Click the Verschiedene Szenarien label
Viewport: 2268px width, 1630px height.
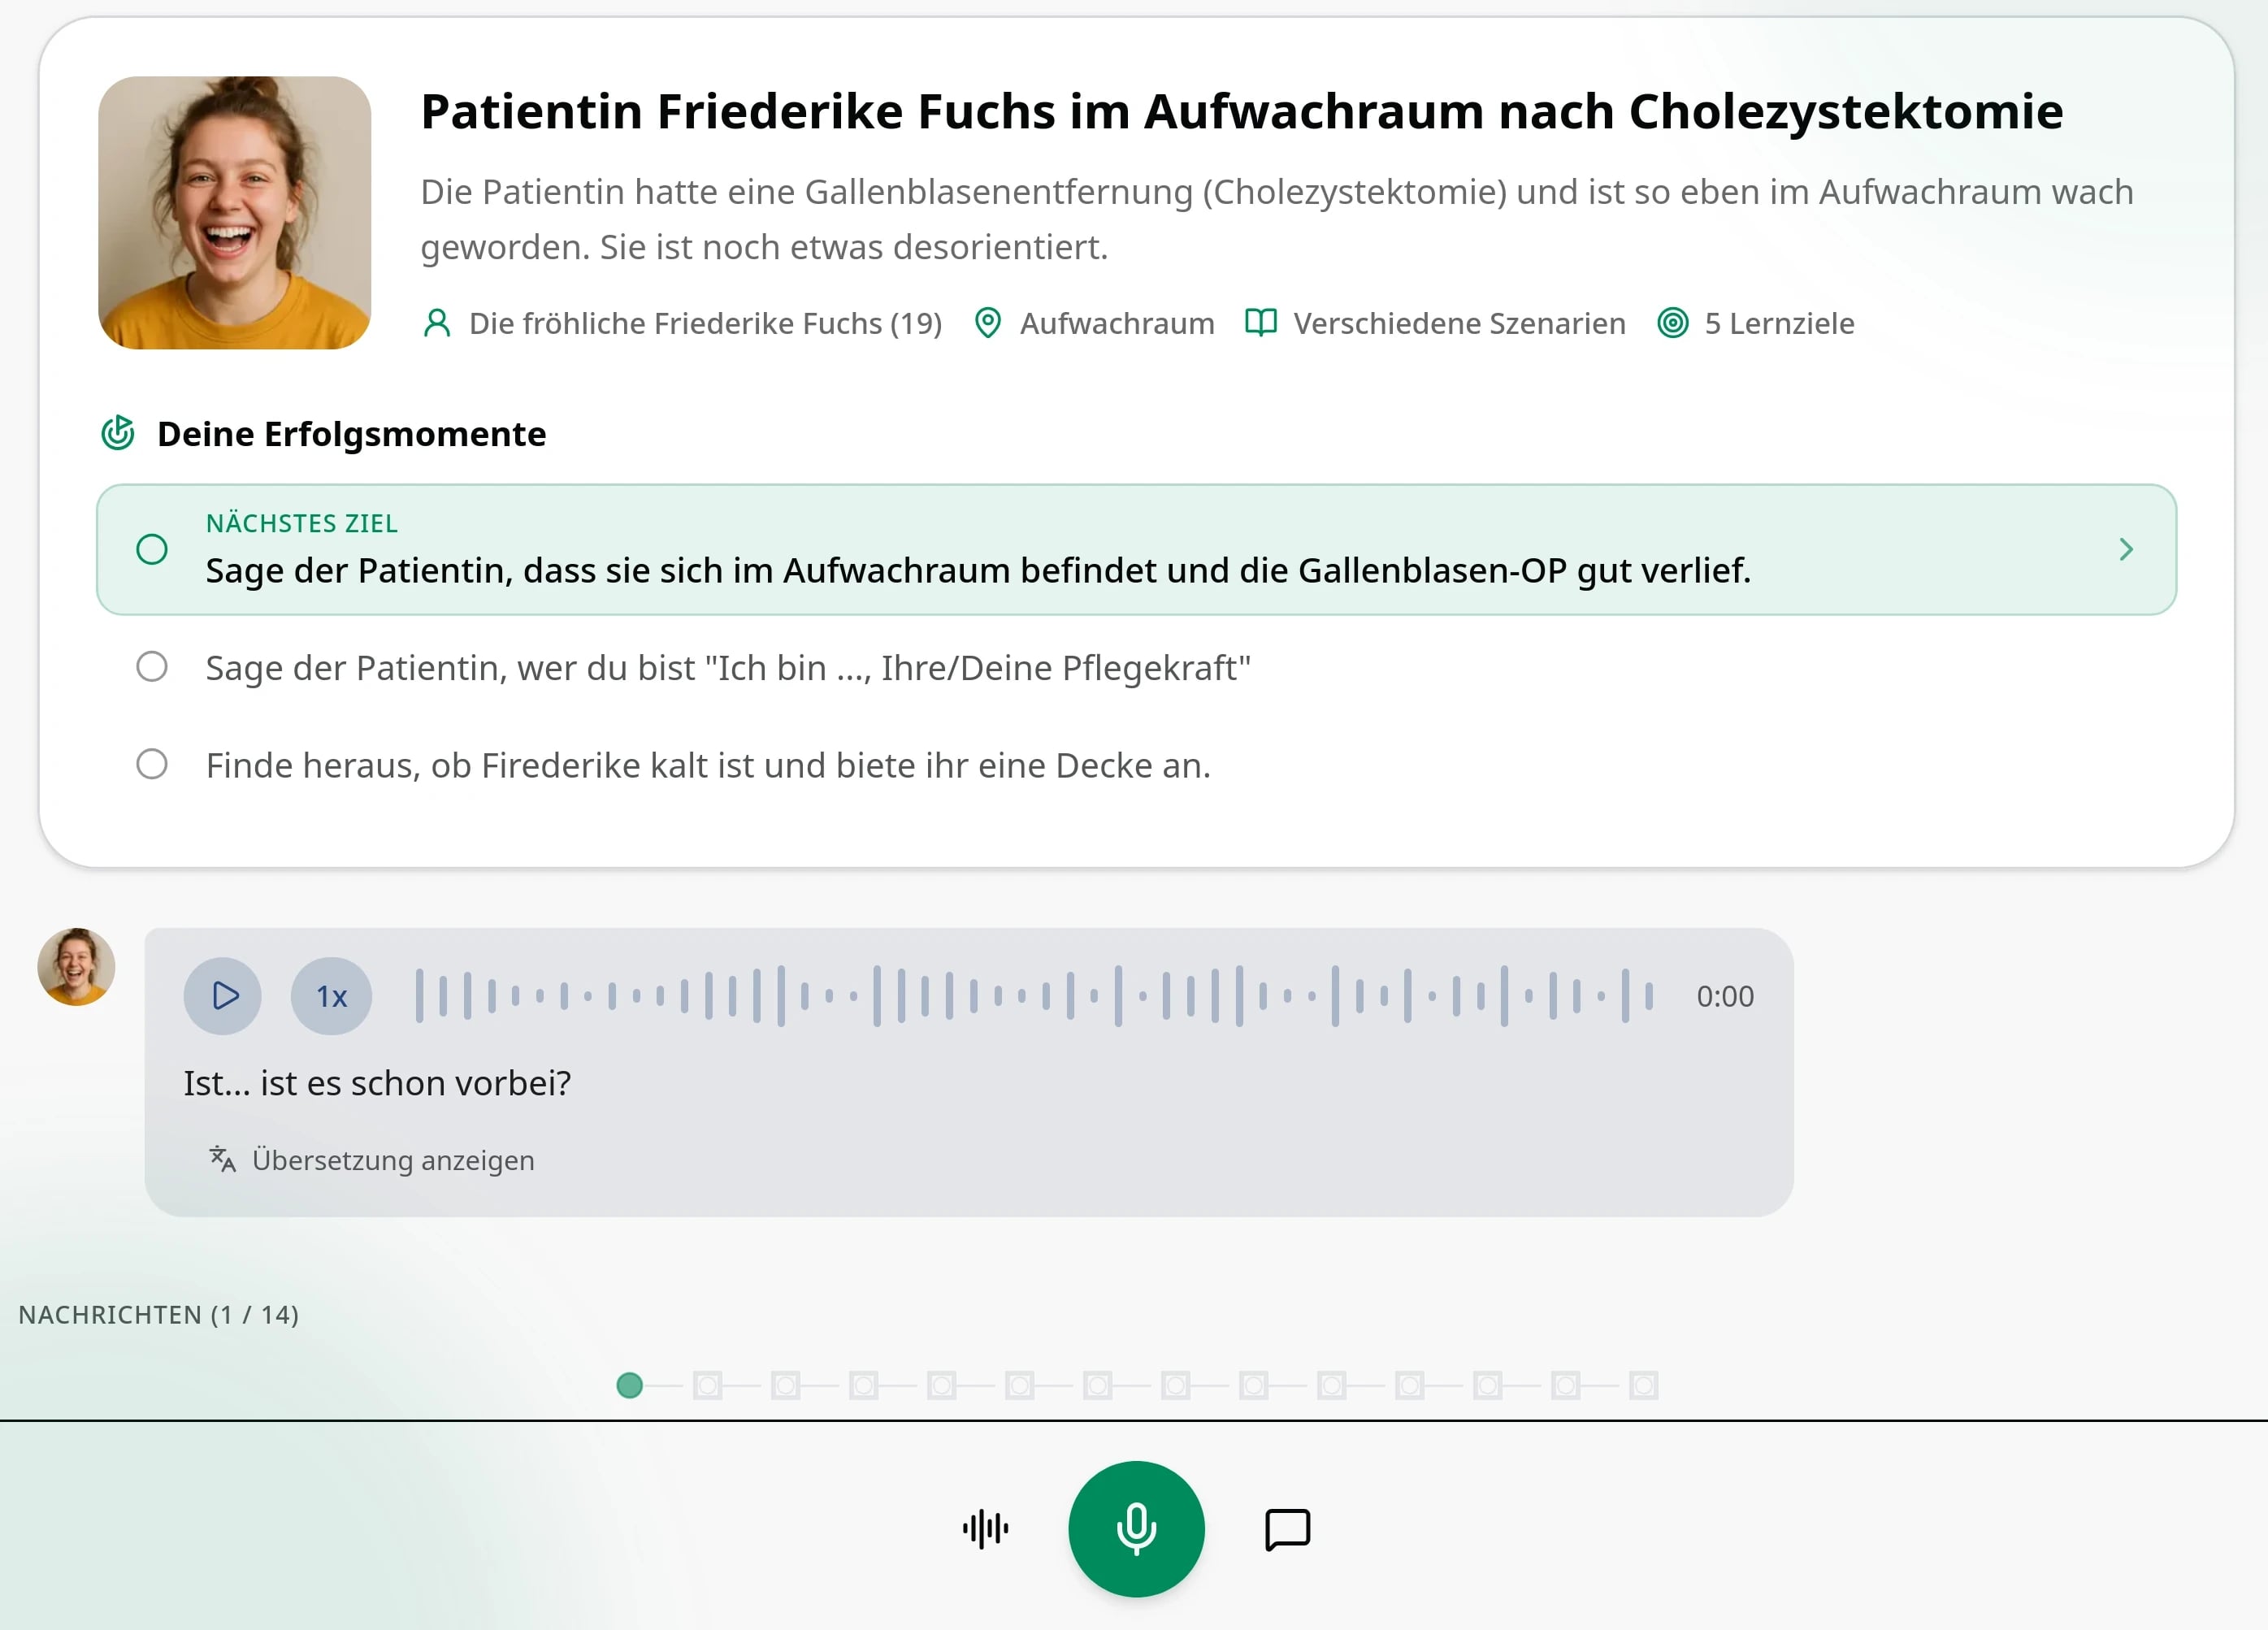[x=1459, y=323]
